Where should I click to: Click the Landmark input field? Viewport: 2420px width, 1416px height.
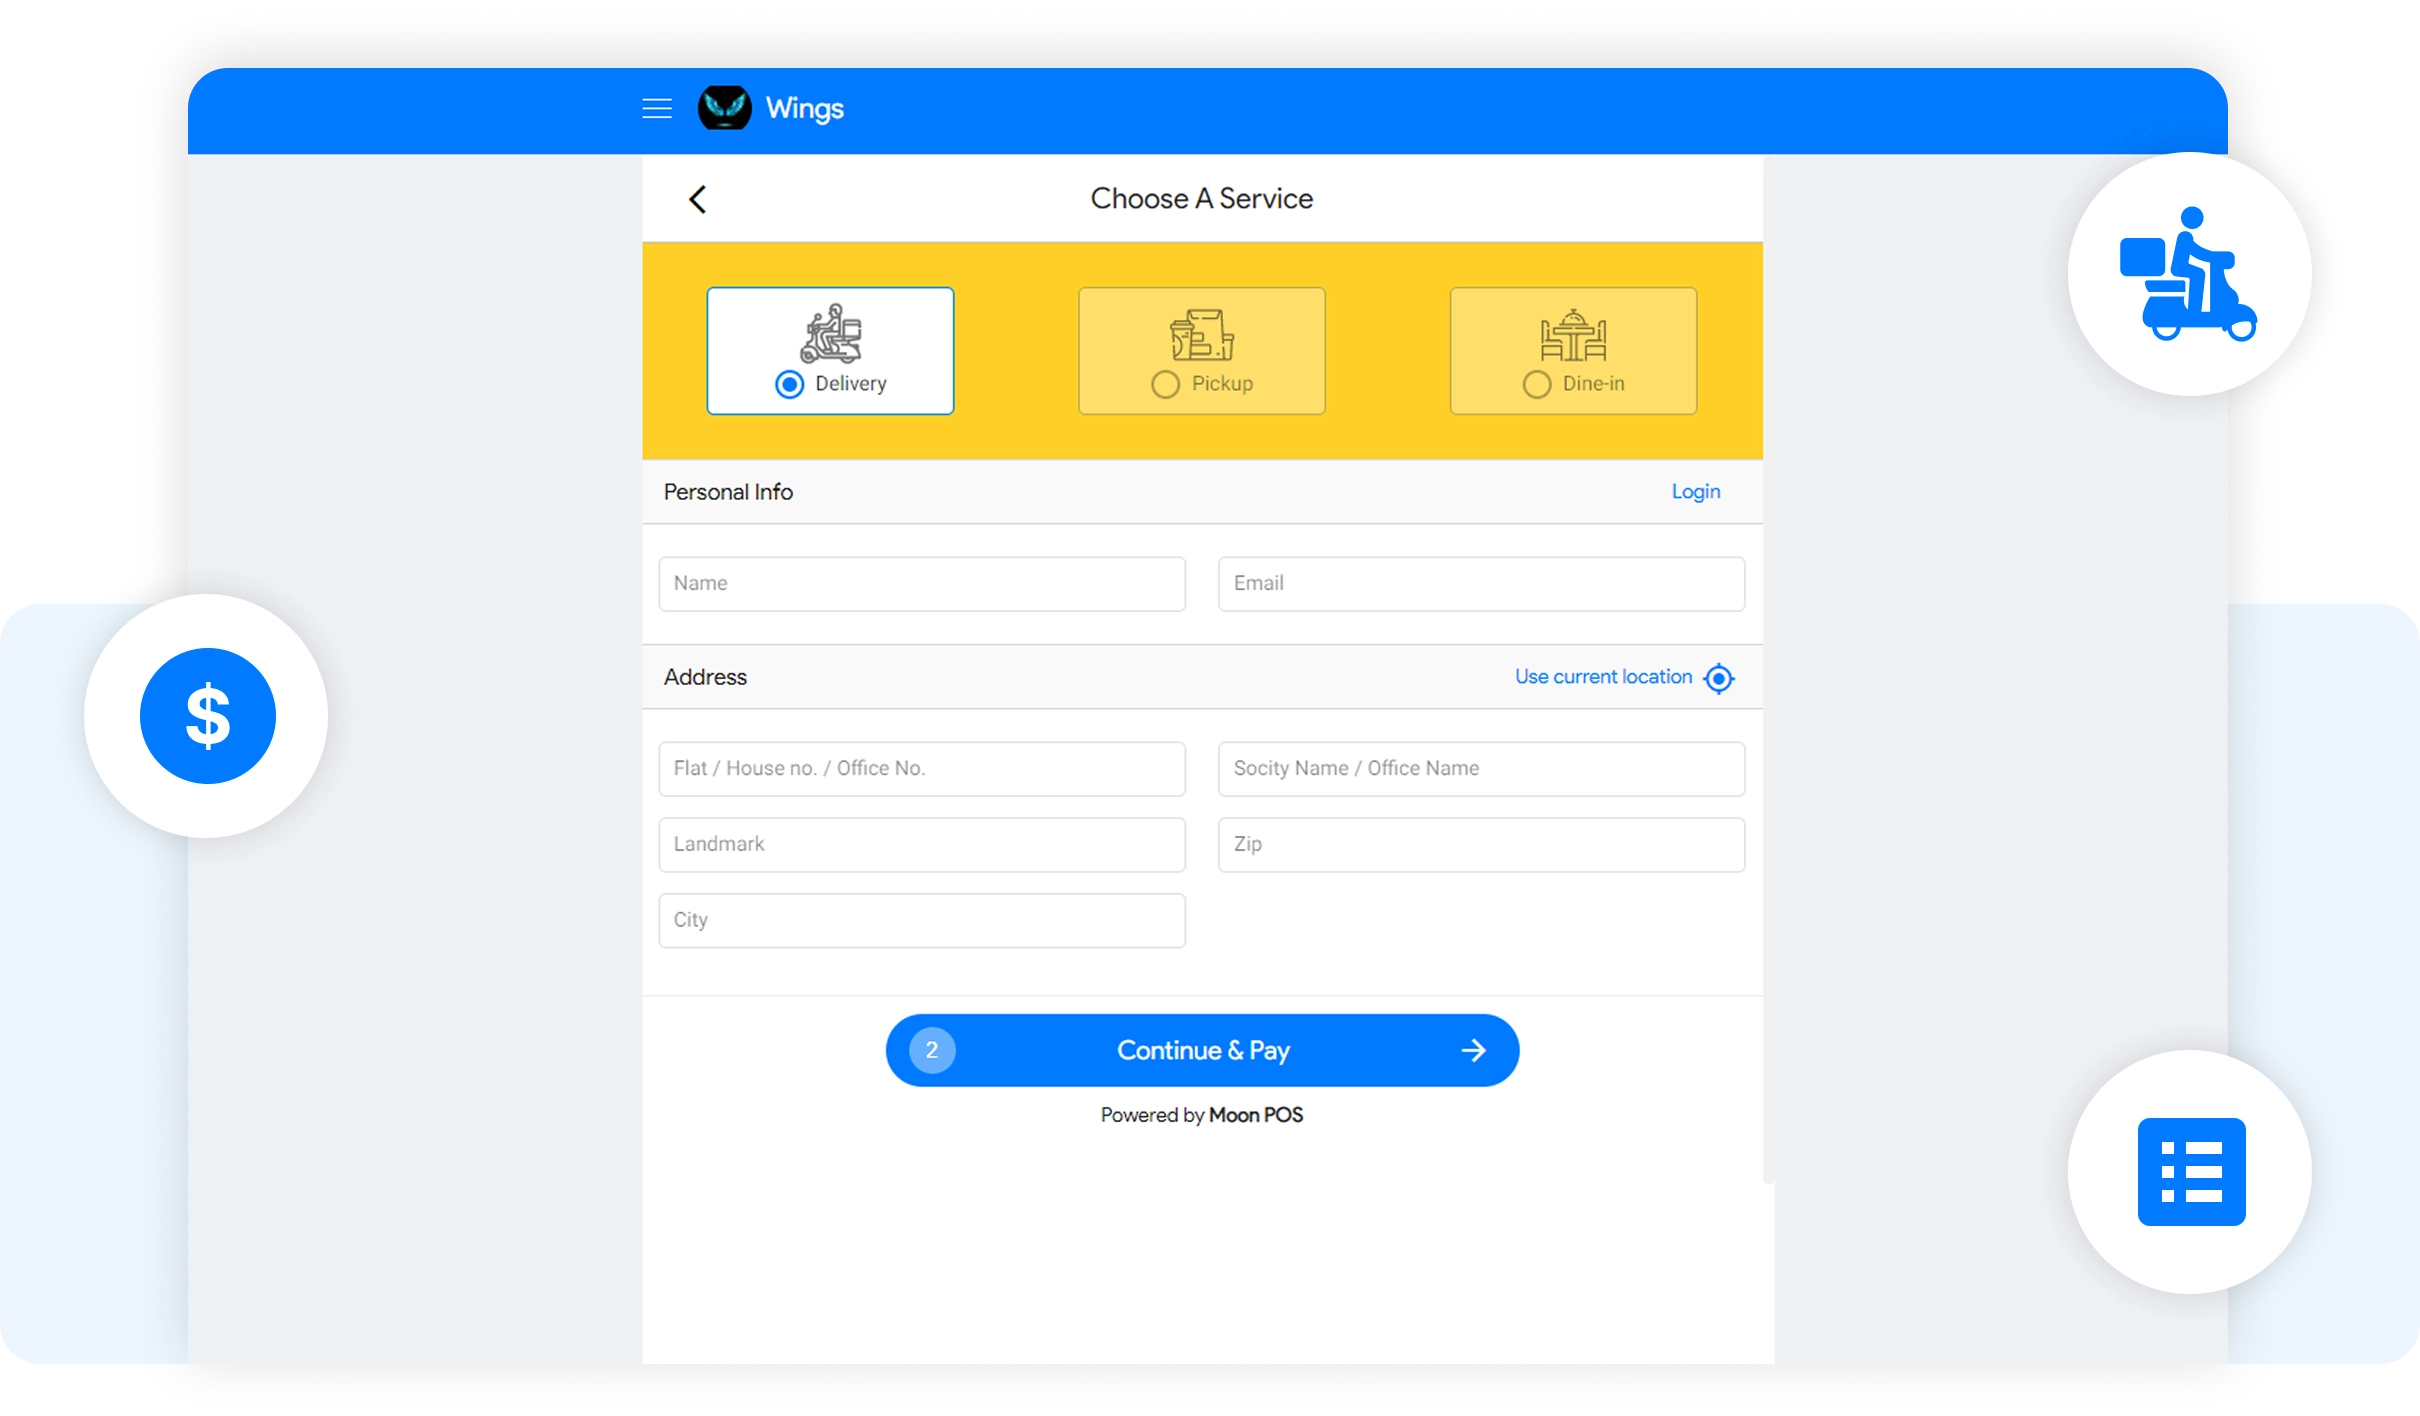(921, 845)
